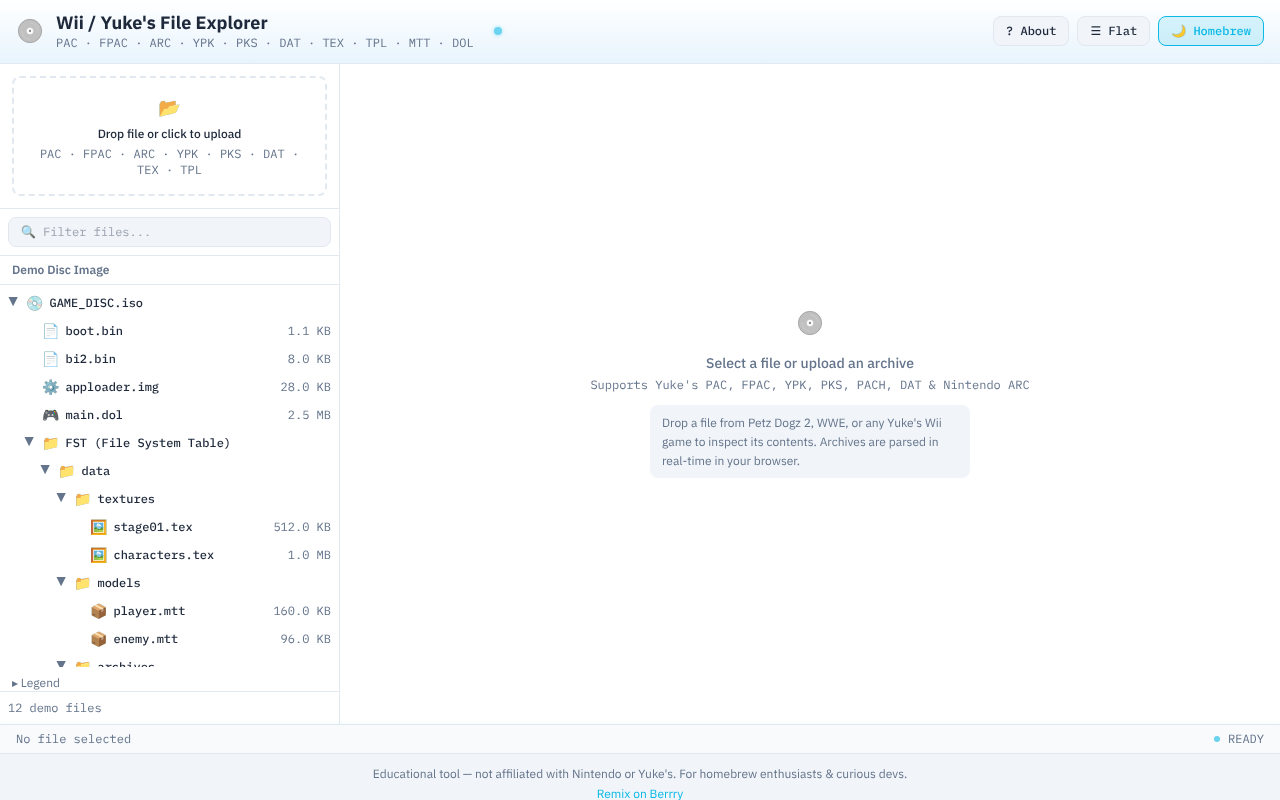Image resolution: width=1280 pixels, height=800 pixels.
Task: Open the About dialog
Action: (x=1030, y=31)
